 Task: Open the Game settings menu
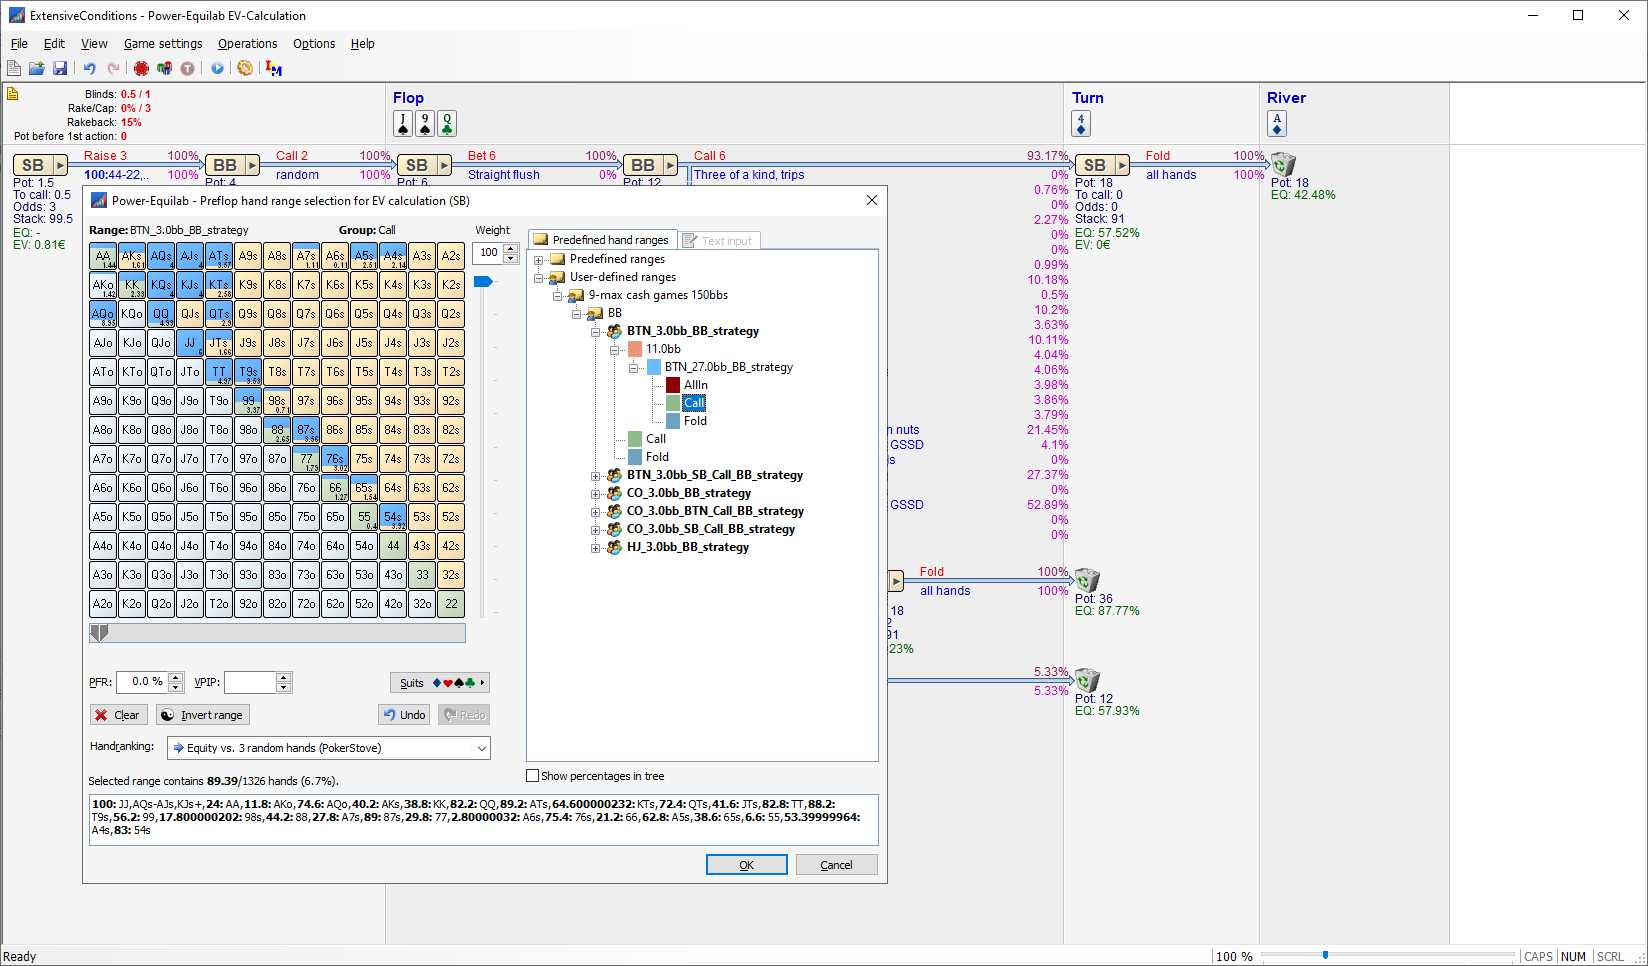tap(163, 44)
